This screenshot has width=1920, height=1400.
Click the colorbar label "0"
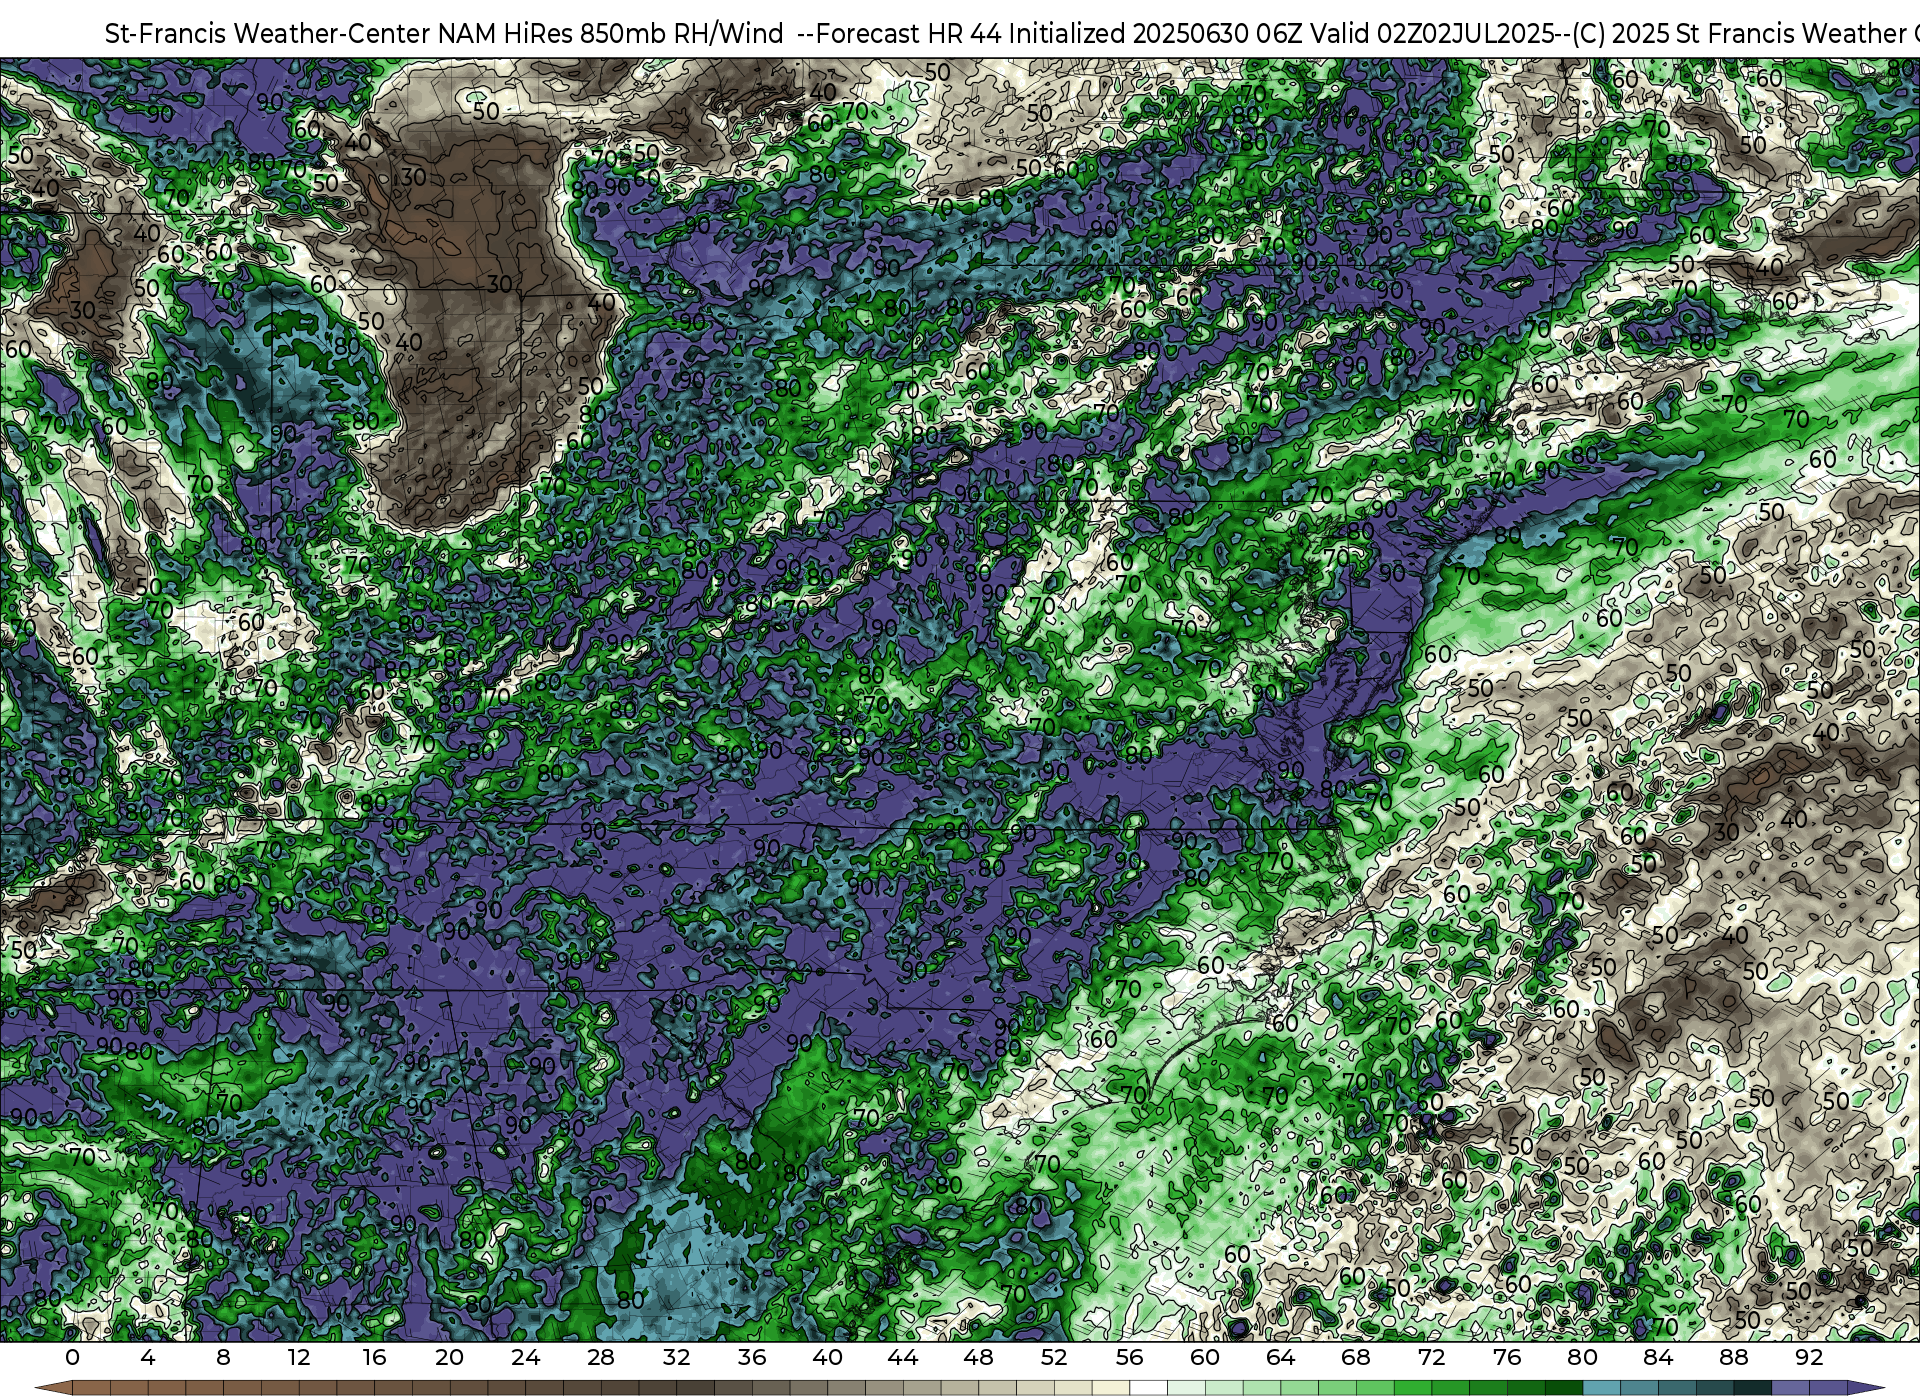pos(72,1357)
